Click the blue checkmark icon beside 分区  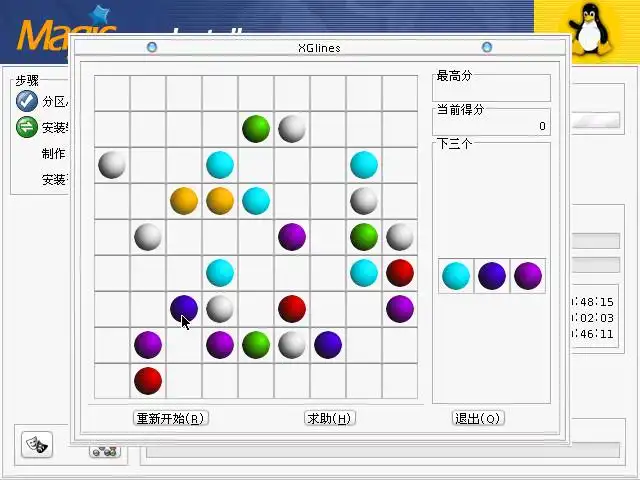[x=27, y=101]
